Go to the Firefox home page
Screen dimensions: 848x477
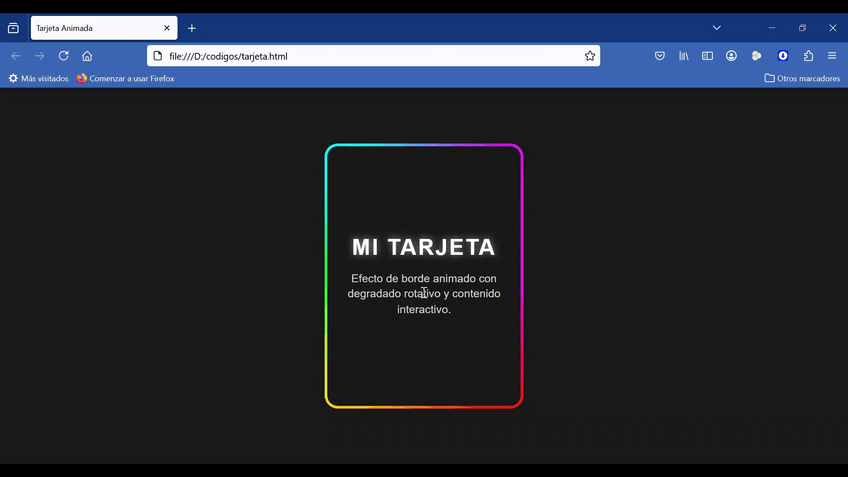(87, 56)
